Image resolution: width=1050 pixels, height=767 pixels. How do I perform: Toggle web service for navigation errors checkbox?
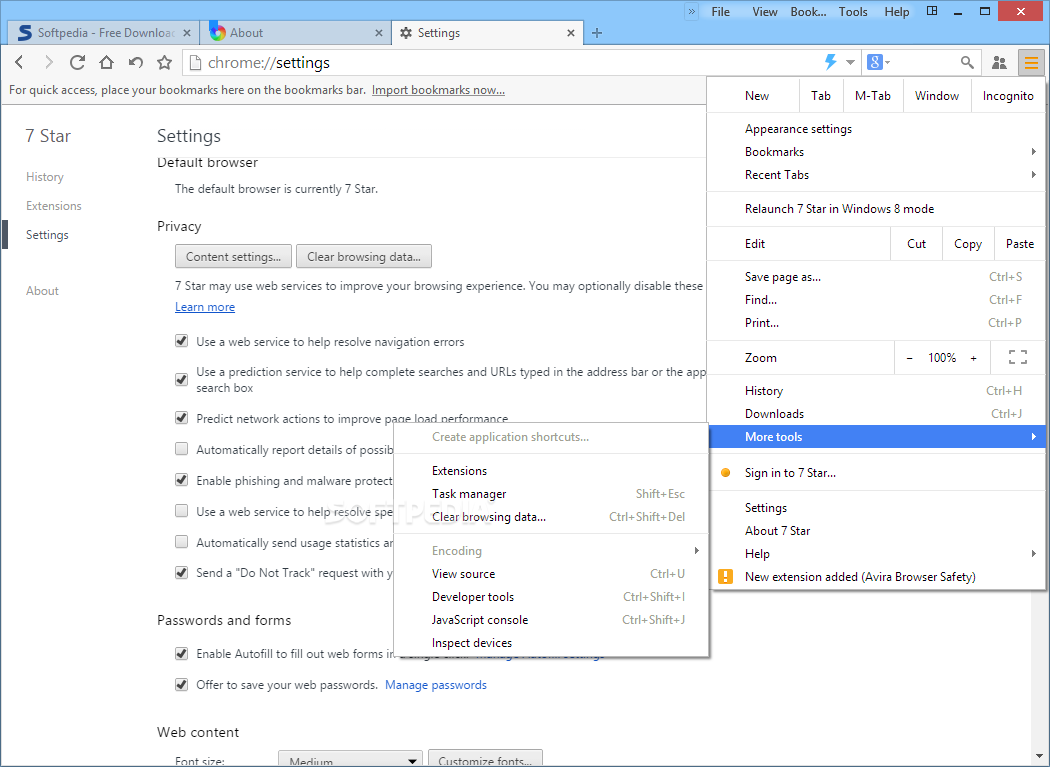[x=181, y=341]
